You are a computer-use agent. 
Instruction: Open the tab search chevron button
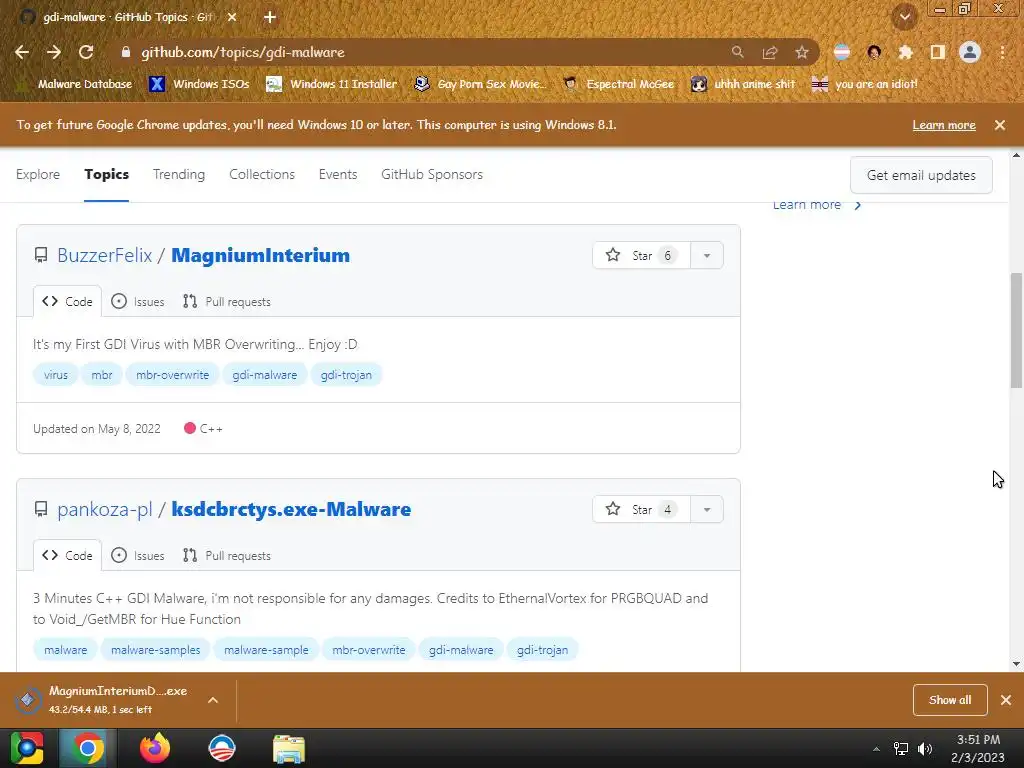pos(904,17)
